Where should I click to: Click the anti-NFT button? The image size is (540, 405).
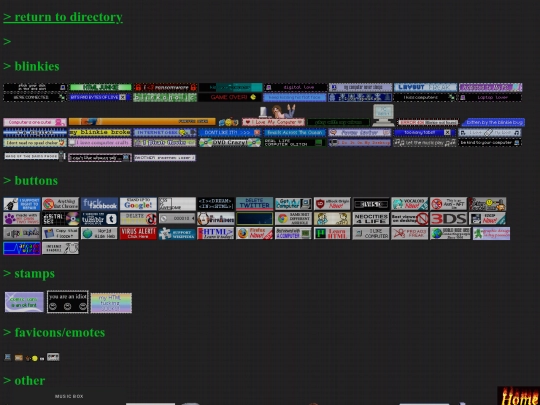point(449,204)
